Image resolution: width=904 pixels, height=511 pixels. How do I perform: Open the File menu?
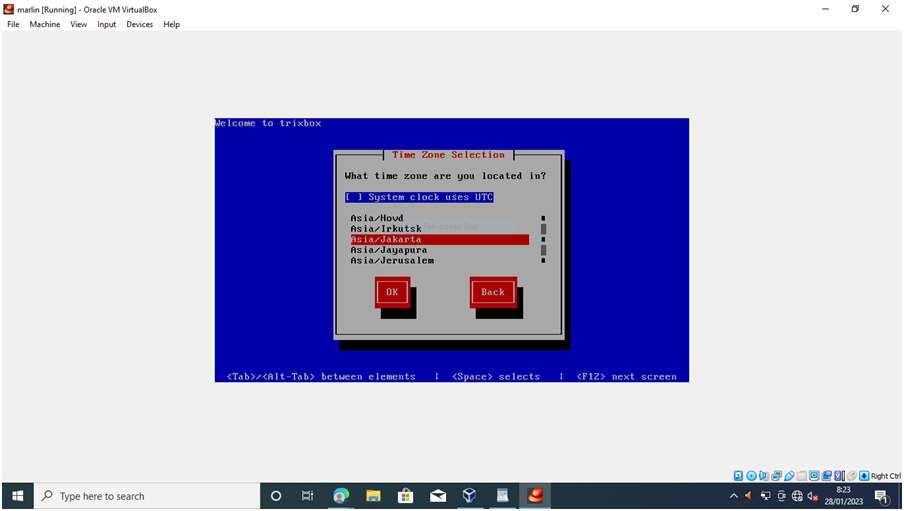click(13, 24)
